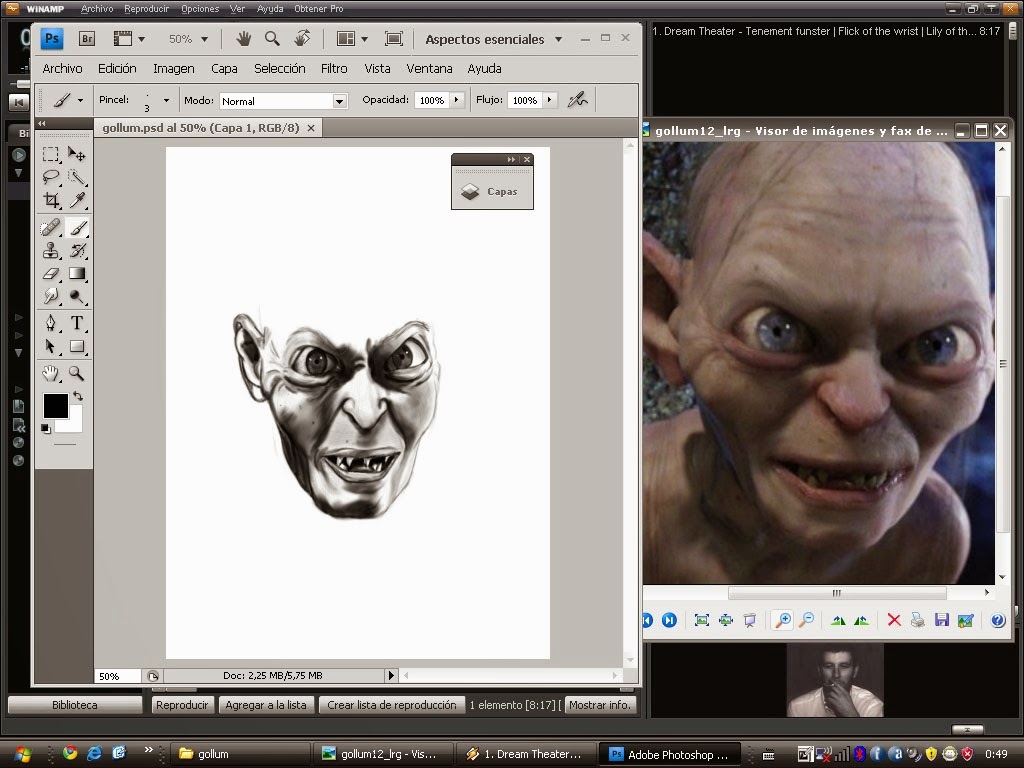Screen dimensions: 1024x768
Task: Select the Zoom tool in toolbox
Action: pyautogui.click(x=77, y=373)
